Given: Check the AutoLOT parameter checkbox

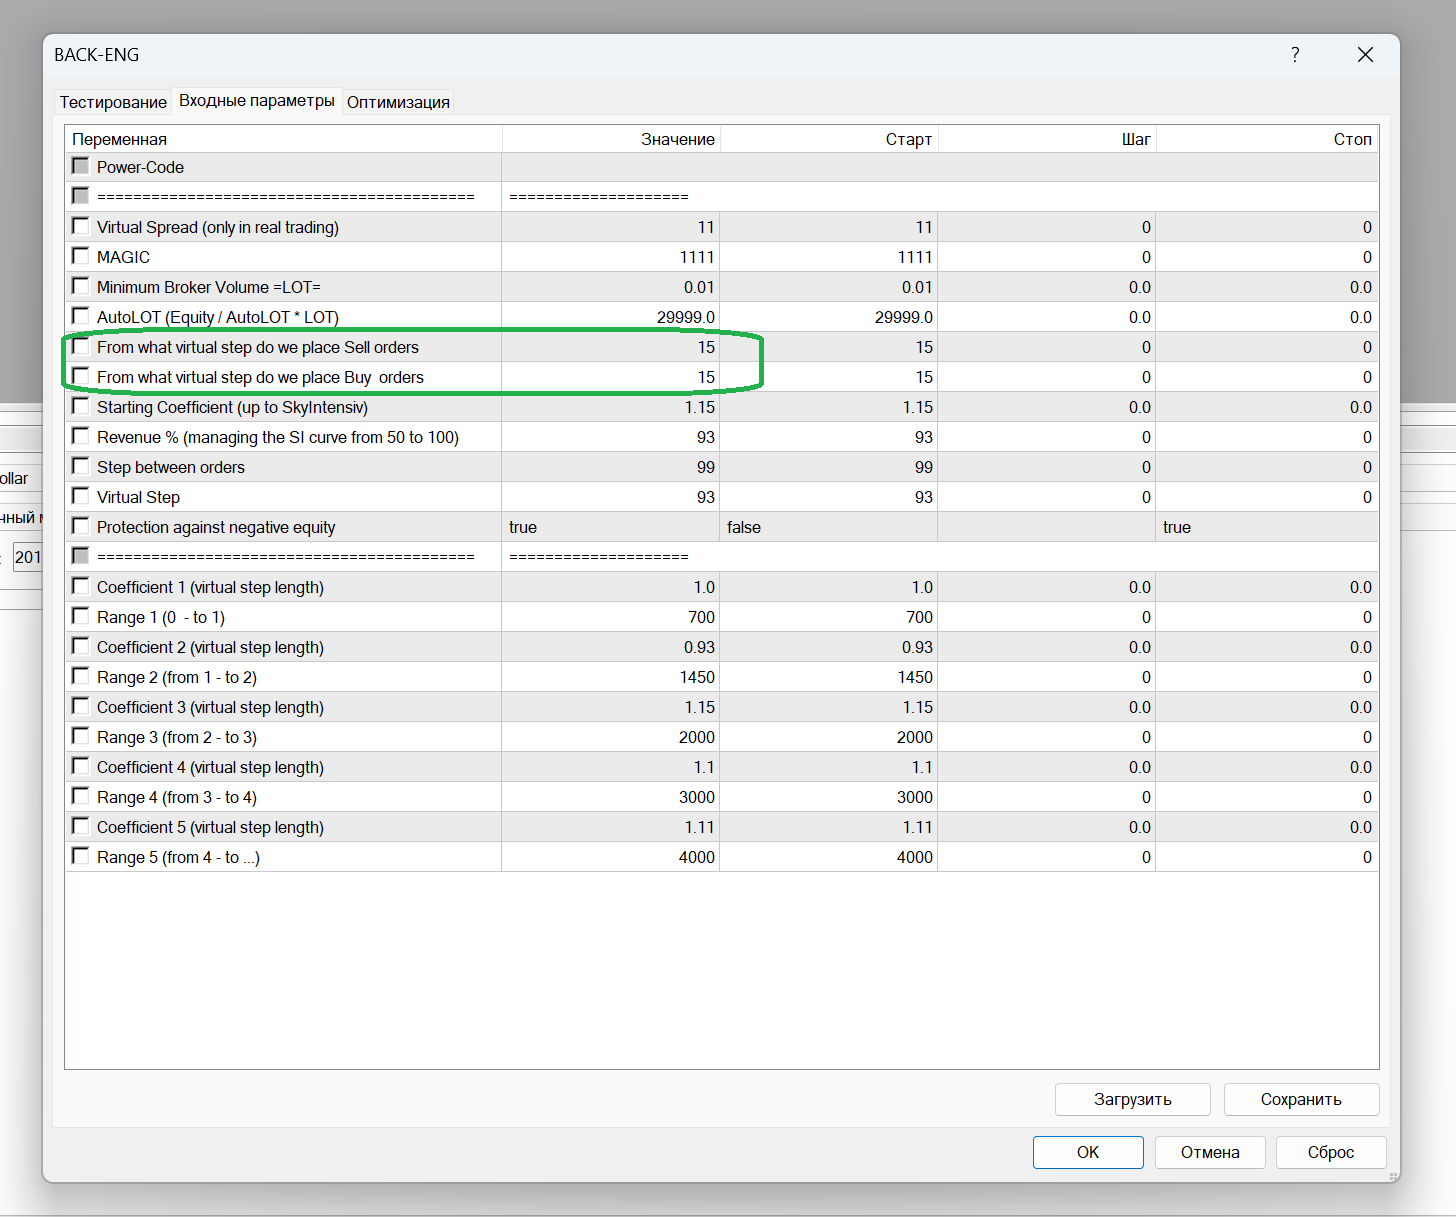Looking at the screenshot, I should pyautogui.click(x=81, y=316).
